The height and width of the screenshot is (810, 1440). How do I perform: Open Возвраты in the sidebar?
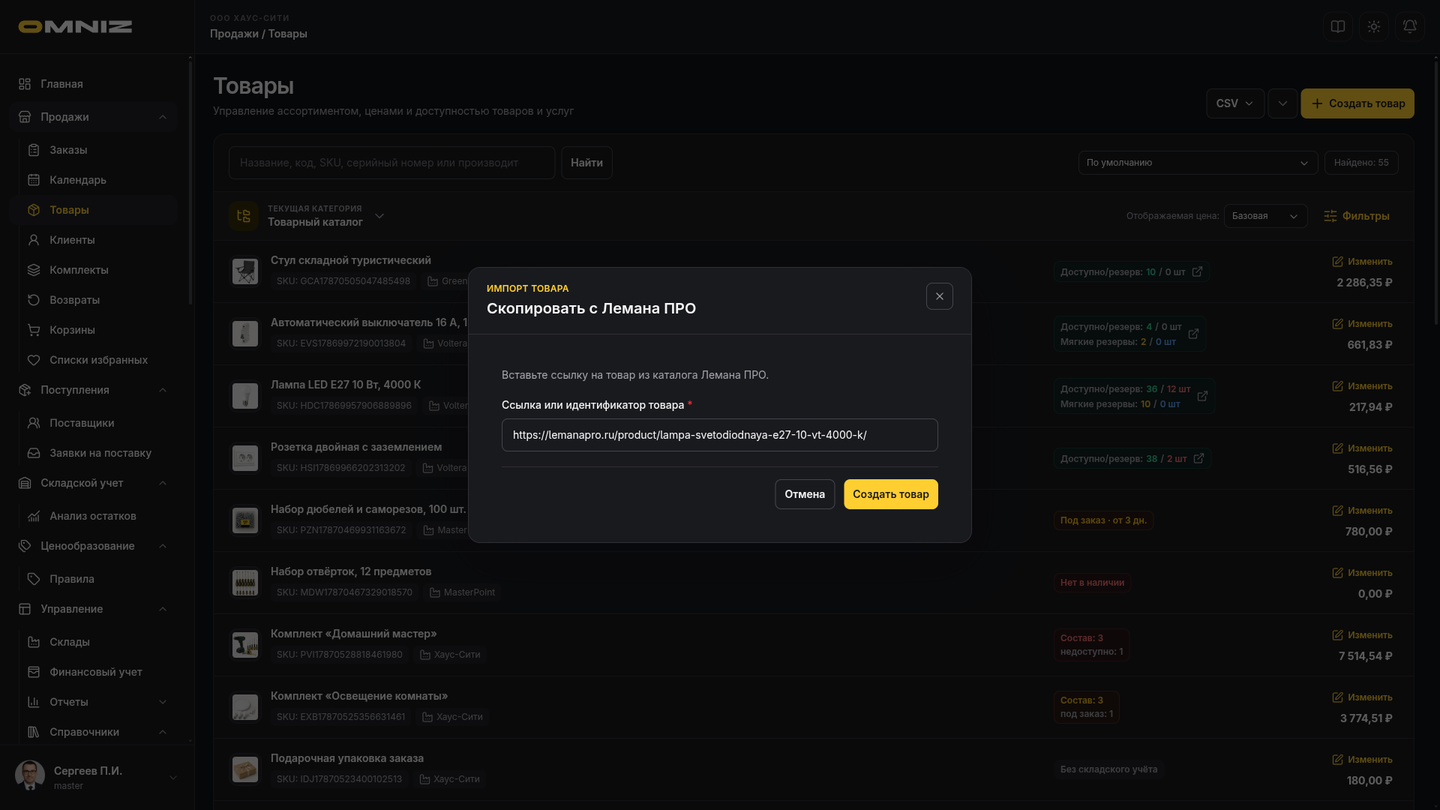coord(98,300)
